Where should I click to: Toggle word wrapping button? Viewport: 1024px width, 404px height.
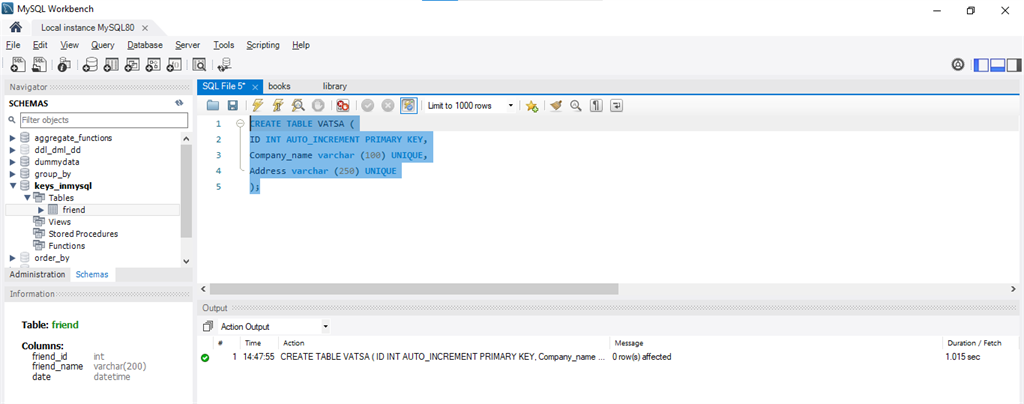click(x=616, y=105)
